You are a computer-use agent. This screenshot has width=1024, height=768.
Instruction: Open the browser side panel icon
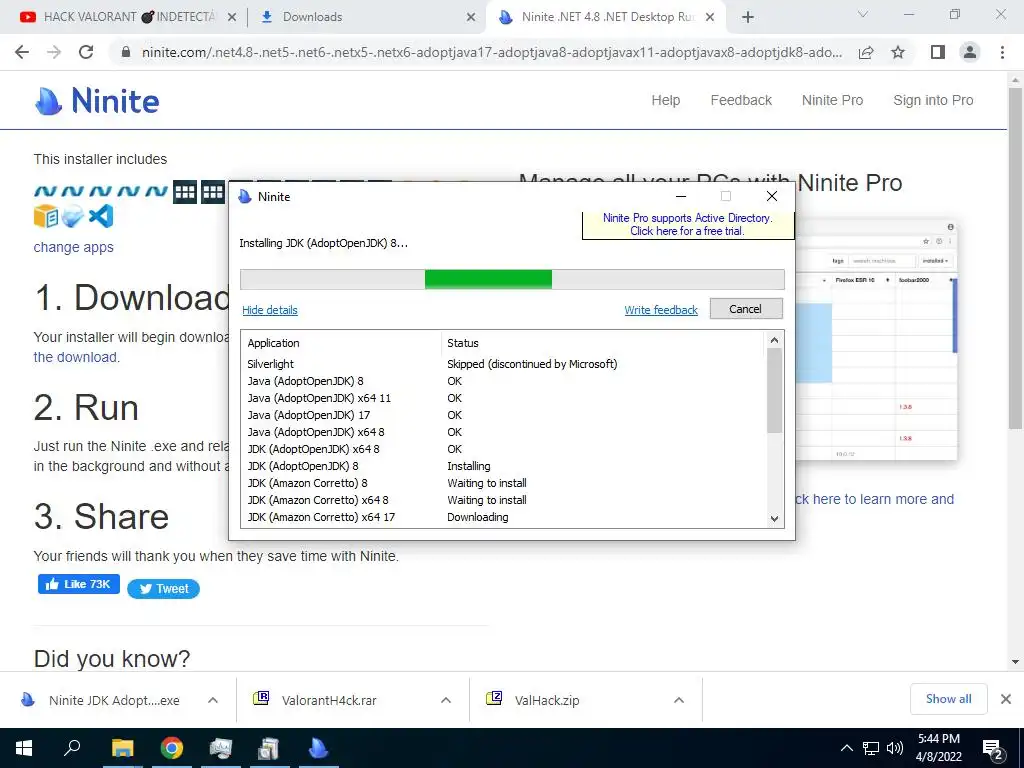[937, 52]
